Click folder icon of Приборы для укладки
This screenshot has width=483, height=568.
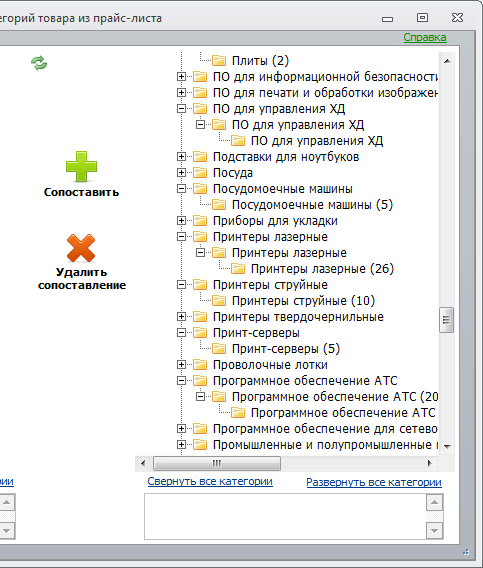point(200,221)
